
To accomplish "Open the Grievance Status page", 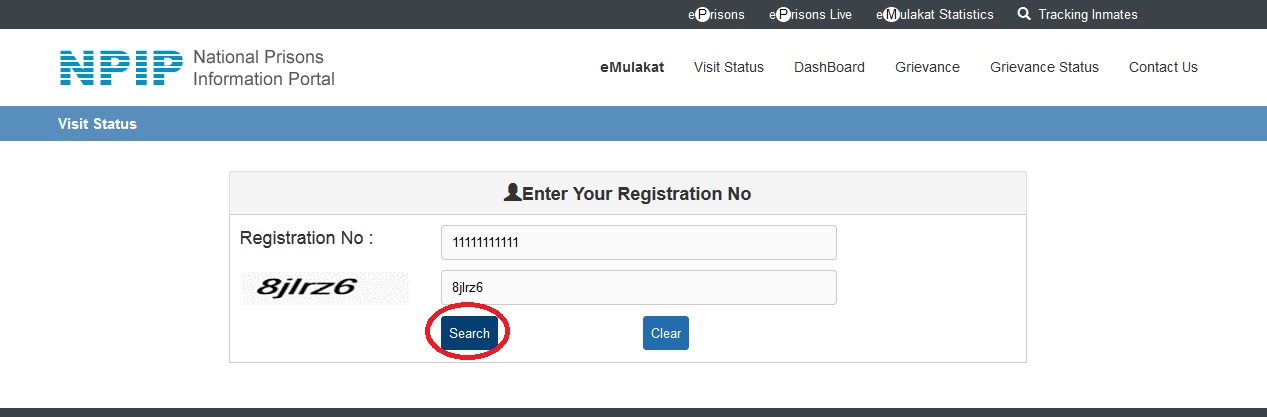I will (x=1044, y=67).
